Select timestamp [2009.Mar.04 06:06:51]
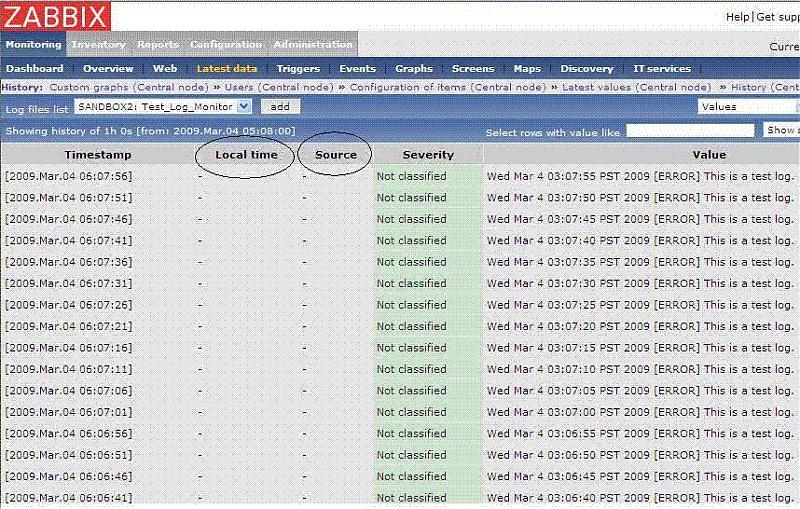 pos(68,454)
